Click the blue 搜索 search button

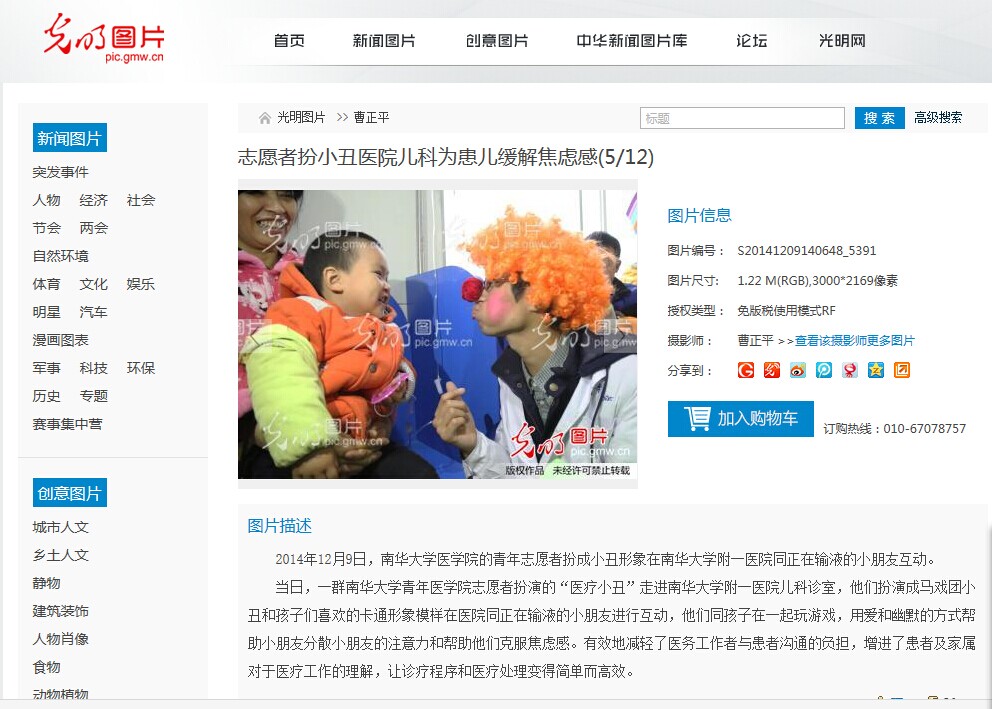(x=879, y=118)
